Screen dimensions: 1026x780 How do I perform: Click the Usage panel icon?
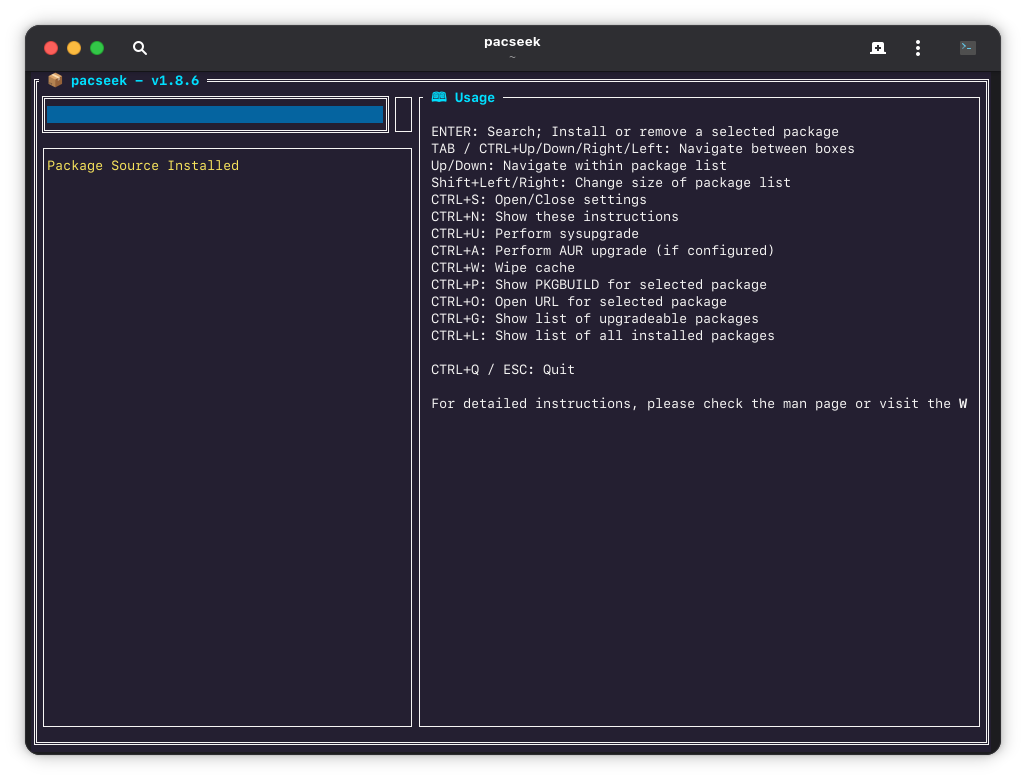(x=438, y=97)
